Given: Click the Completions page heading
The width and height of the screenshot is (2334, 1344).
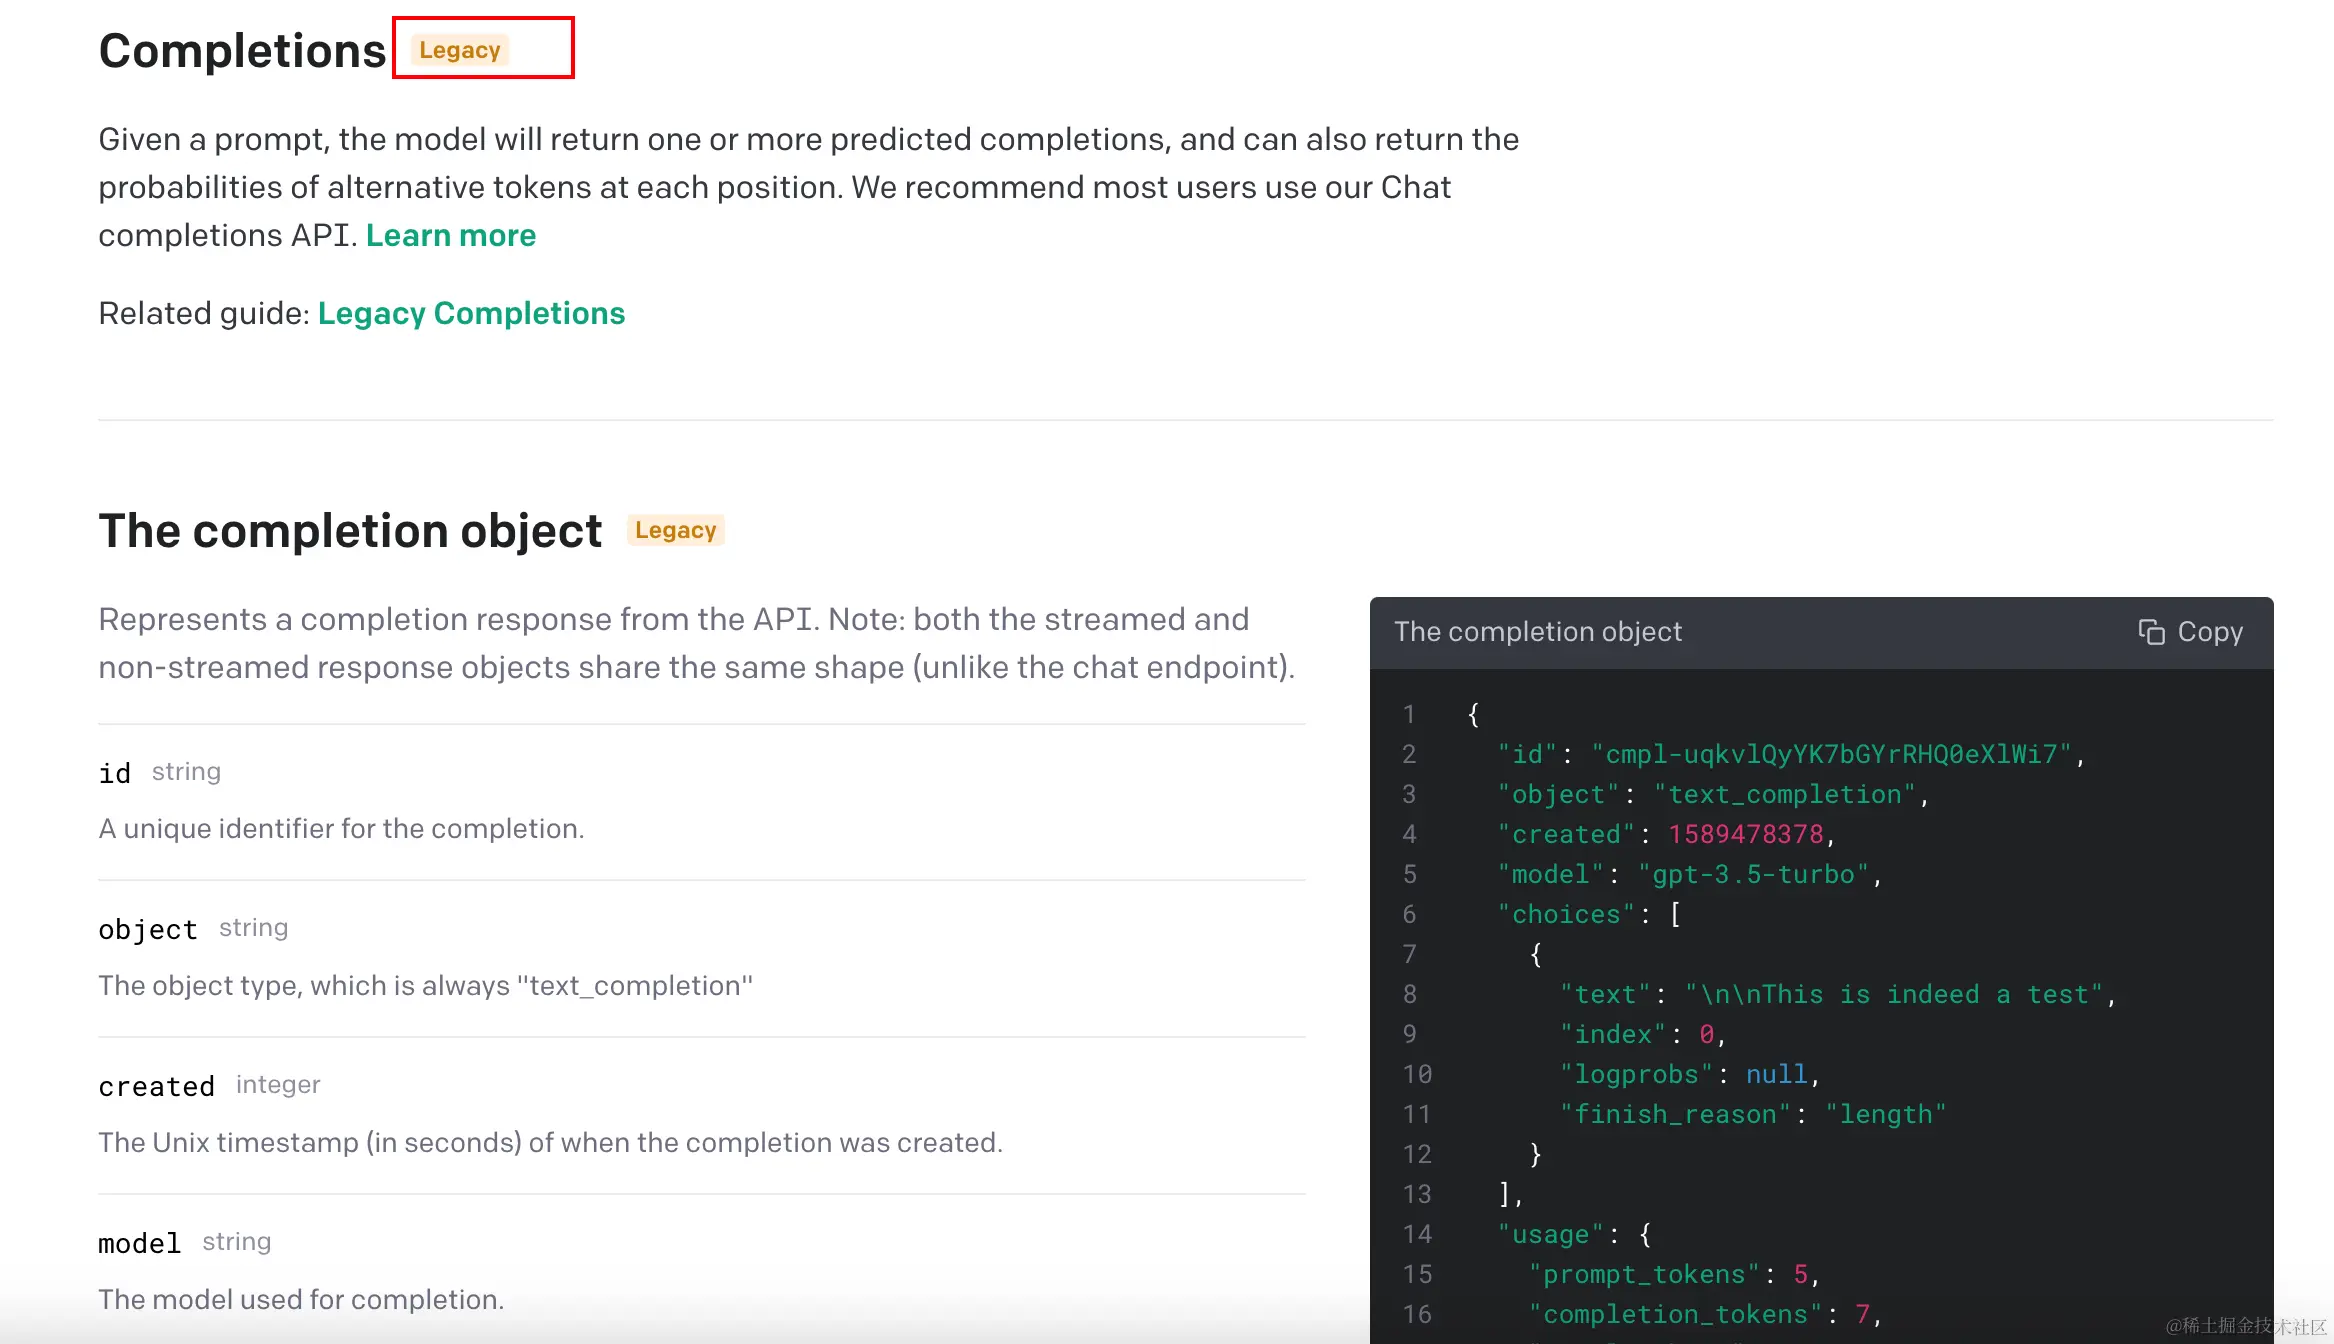Looking at the screenshot, I should point(242,50).
